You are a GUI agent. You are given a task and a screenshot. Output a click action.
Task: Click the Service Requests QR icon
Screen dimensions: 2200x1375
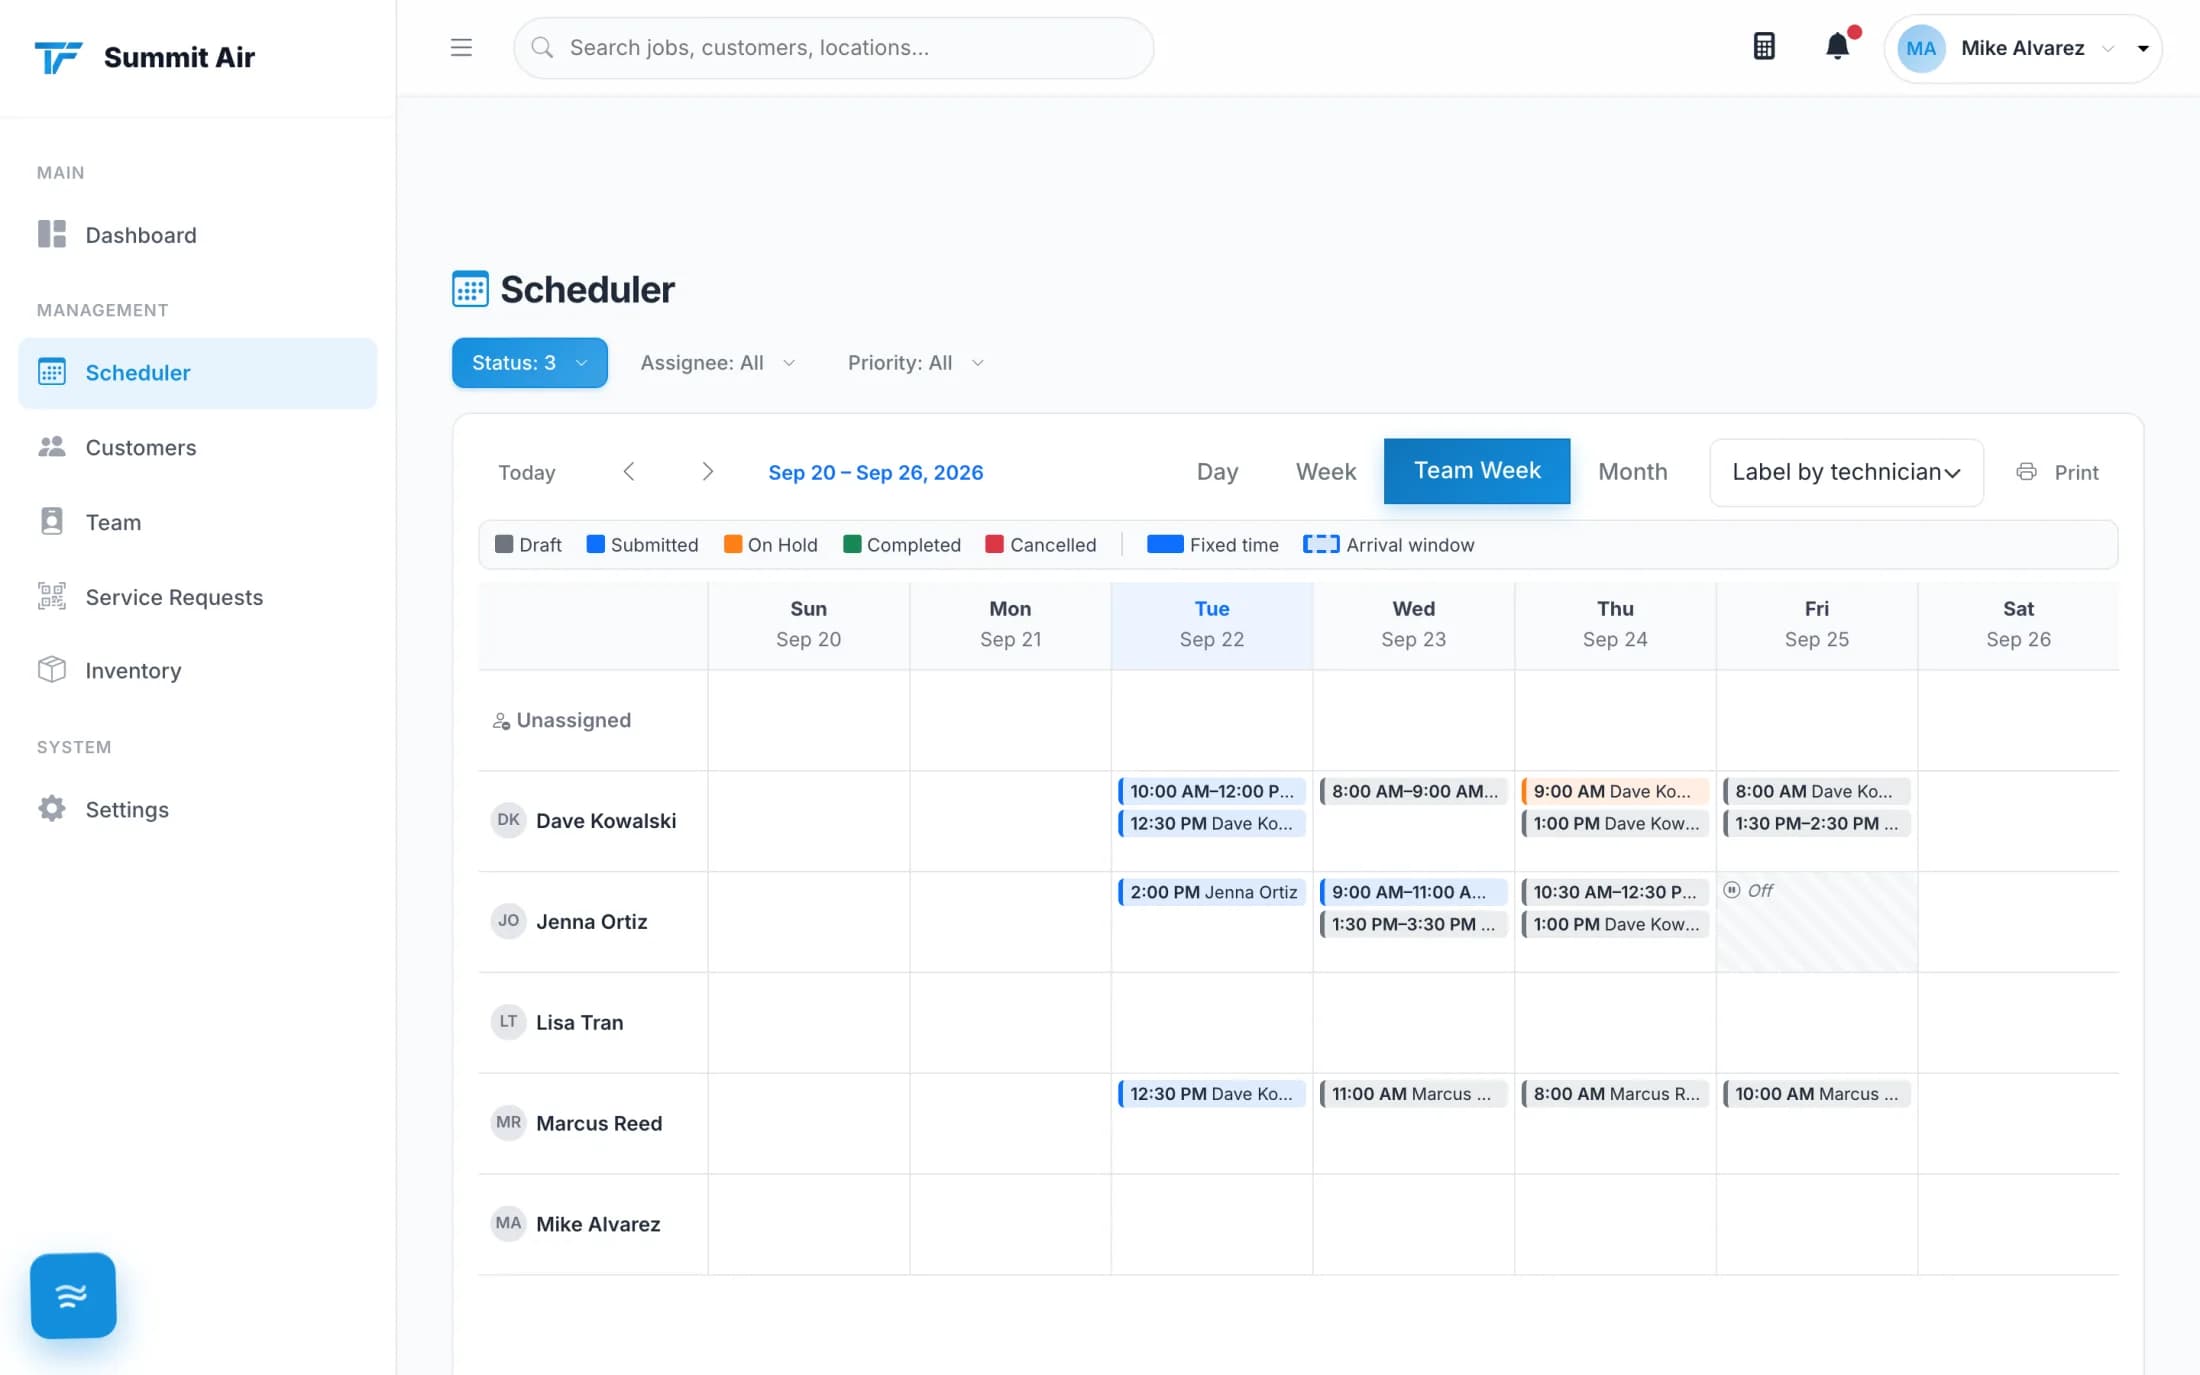[52, 596]
